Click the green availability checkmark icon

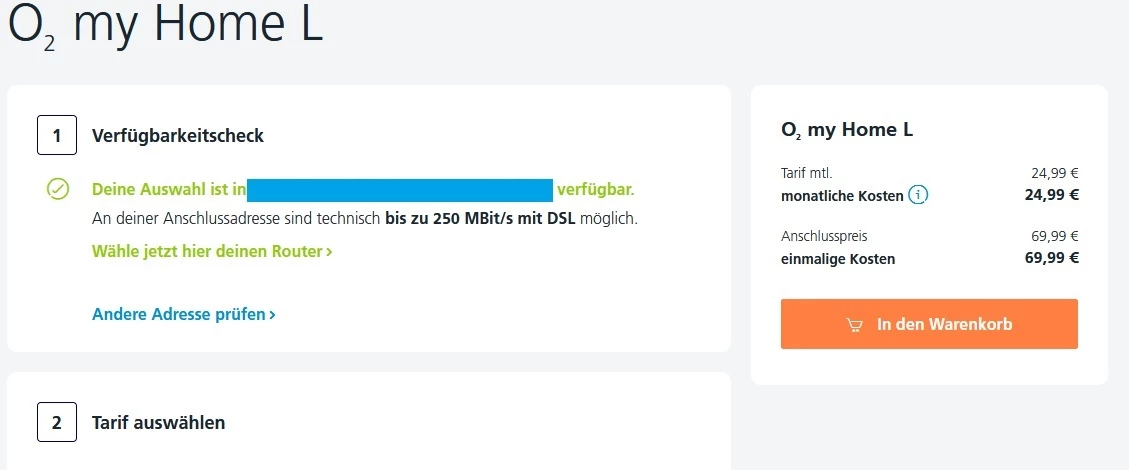(58, 189)
